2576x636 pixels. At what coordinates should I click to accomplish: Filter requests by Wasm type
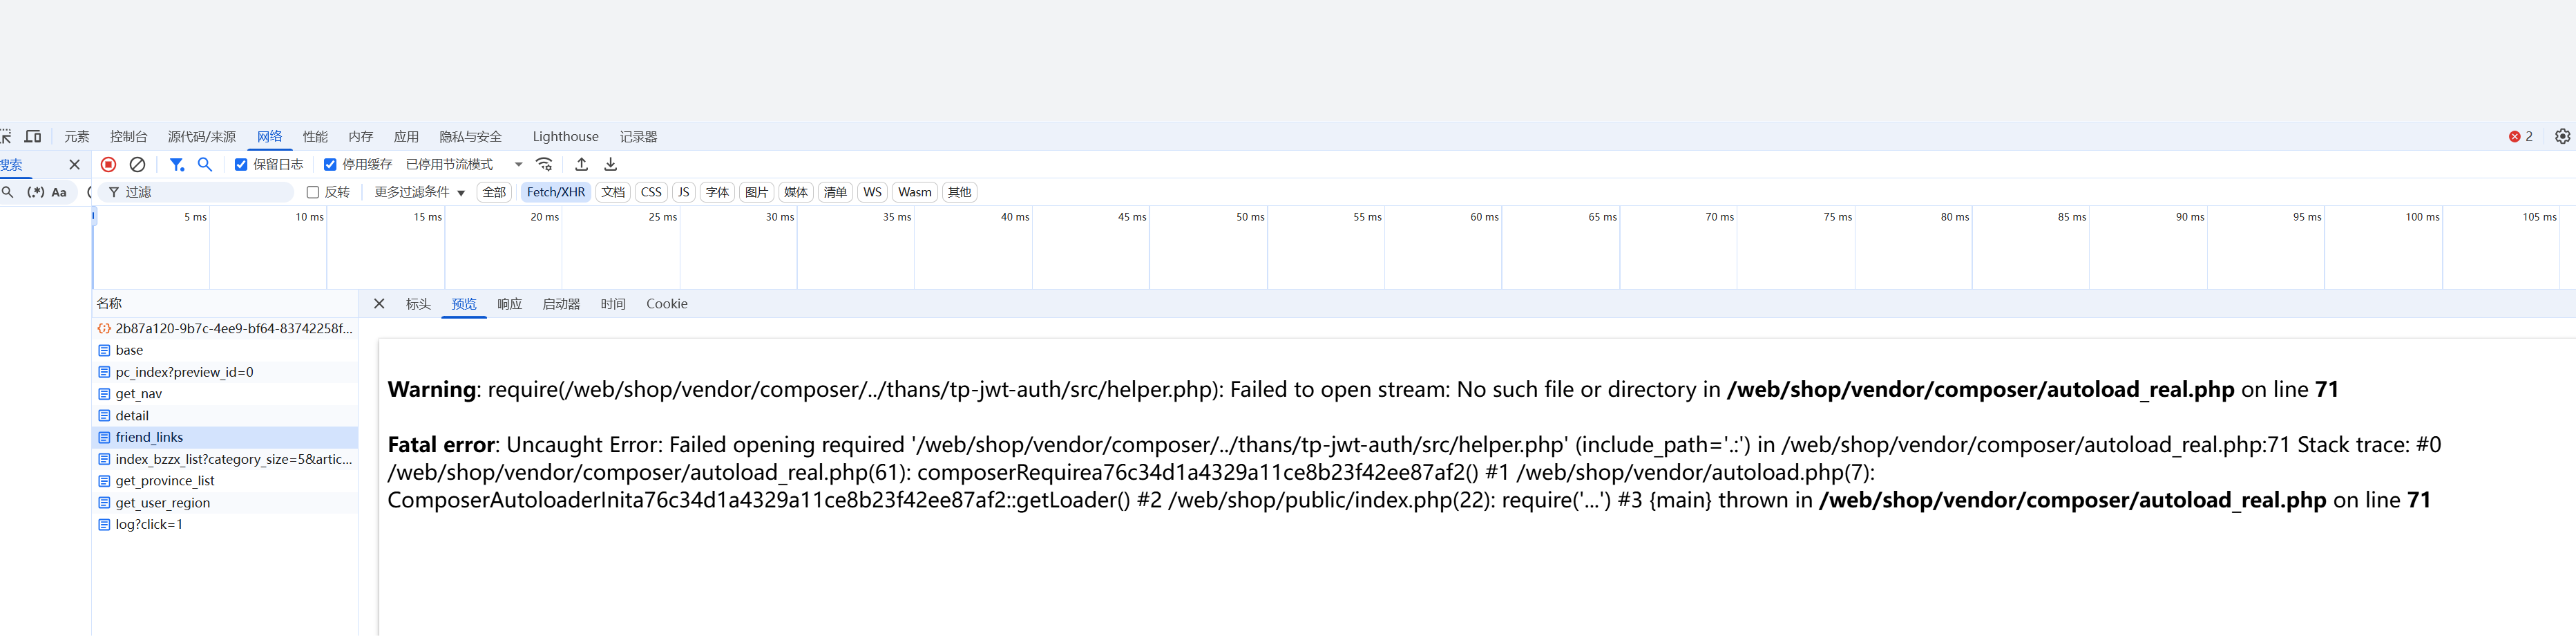pos(914,192)
